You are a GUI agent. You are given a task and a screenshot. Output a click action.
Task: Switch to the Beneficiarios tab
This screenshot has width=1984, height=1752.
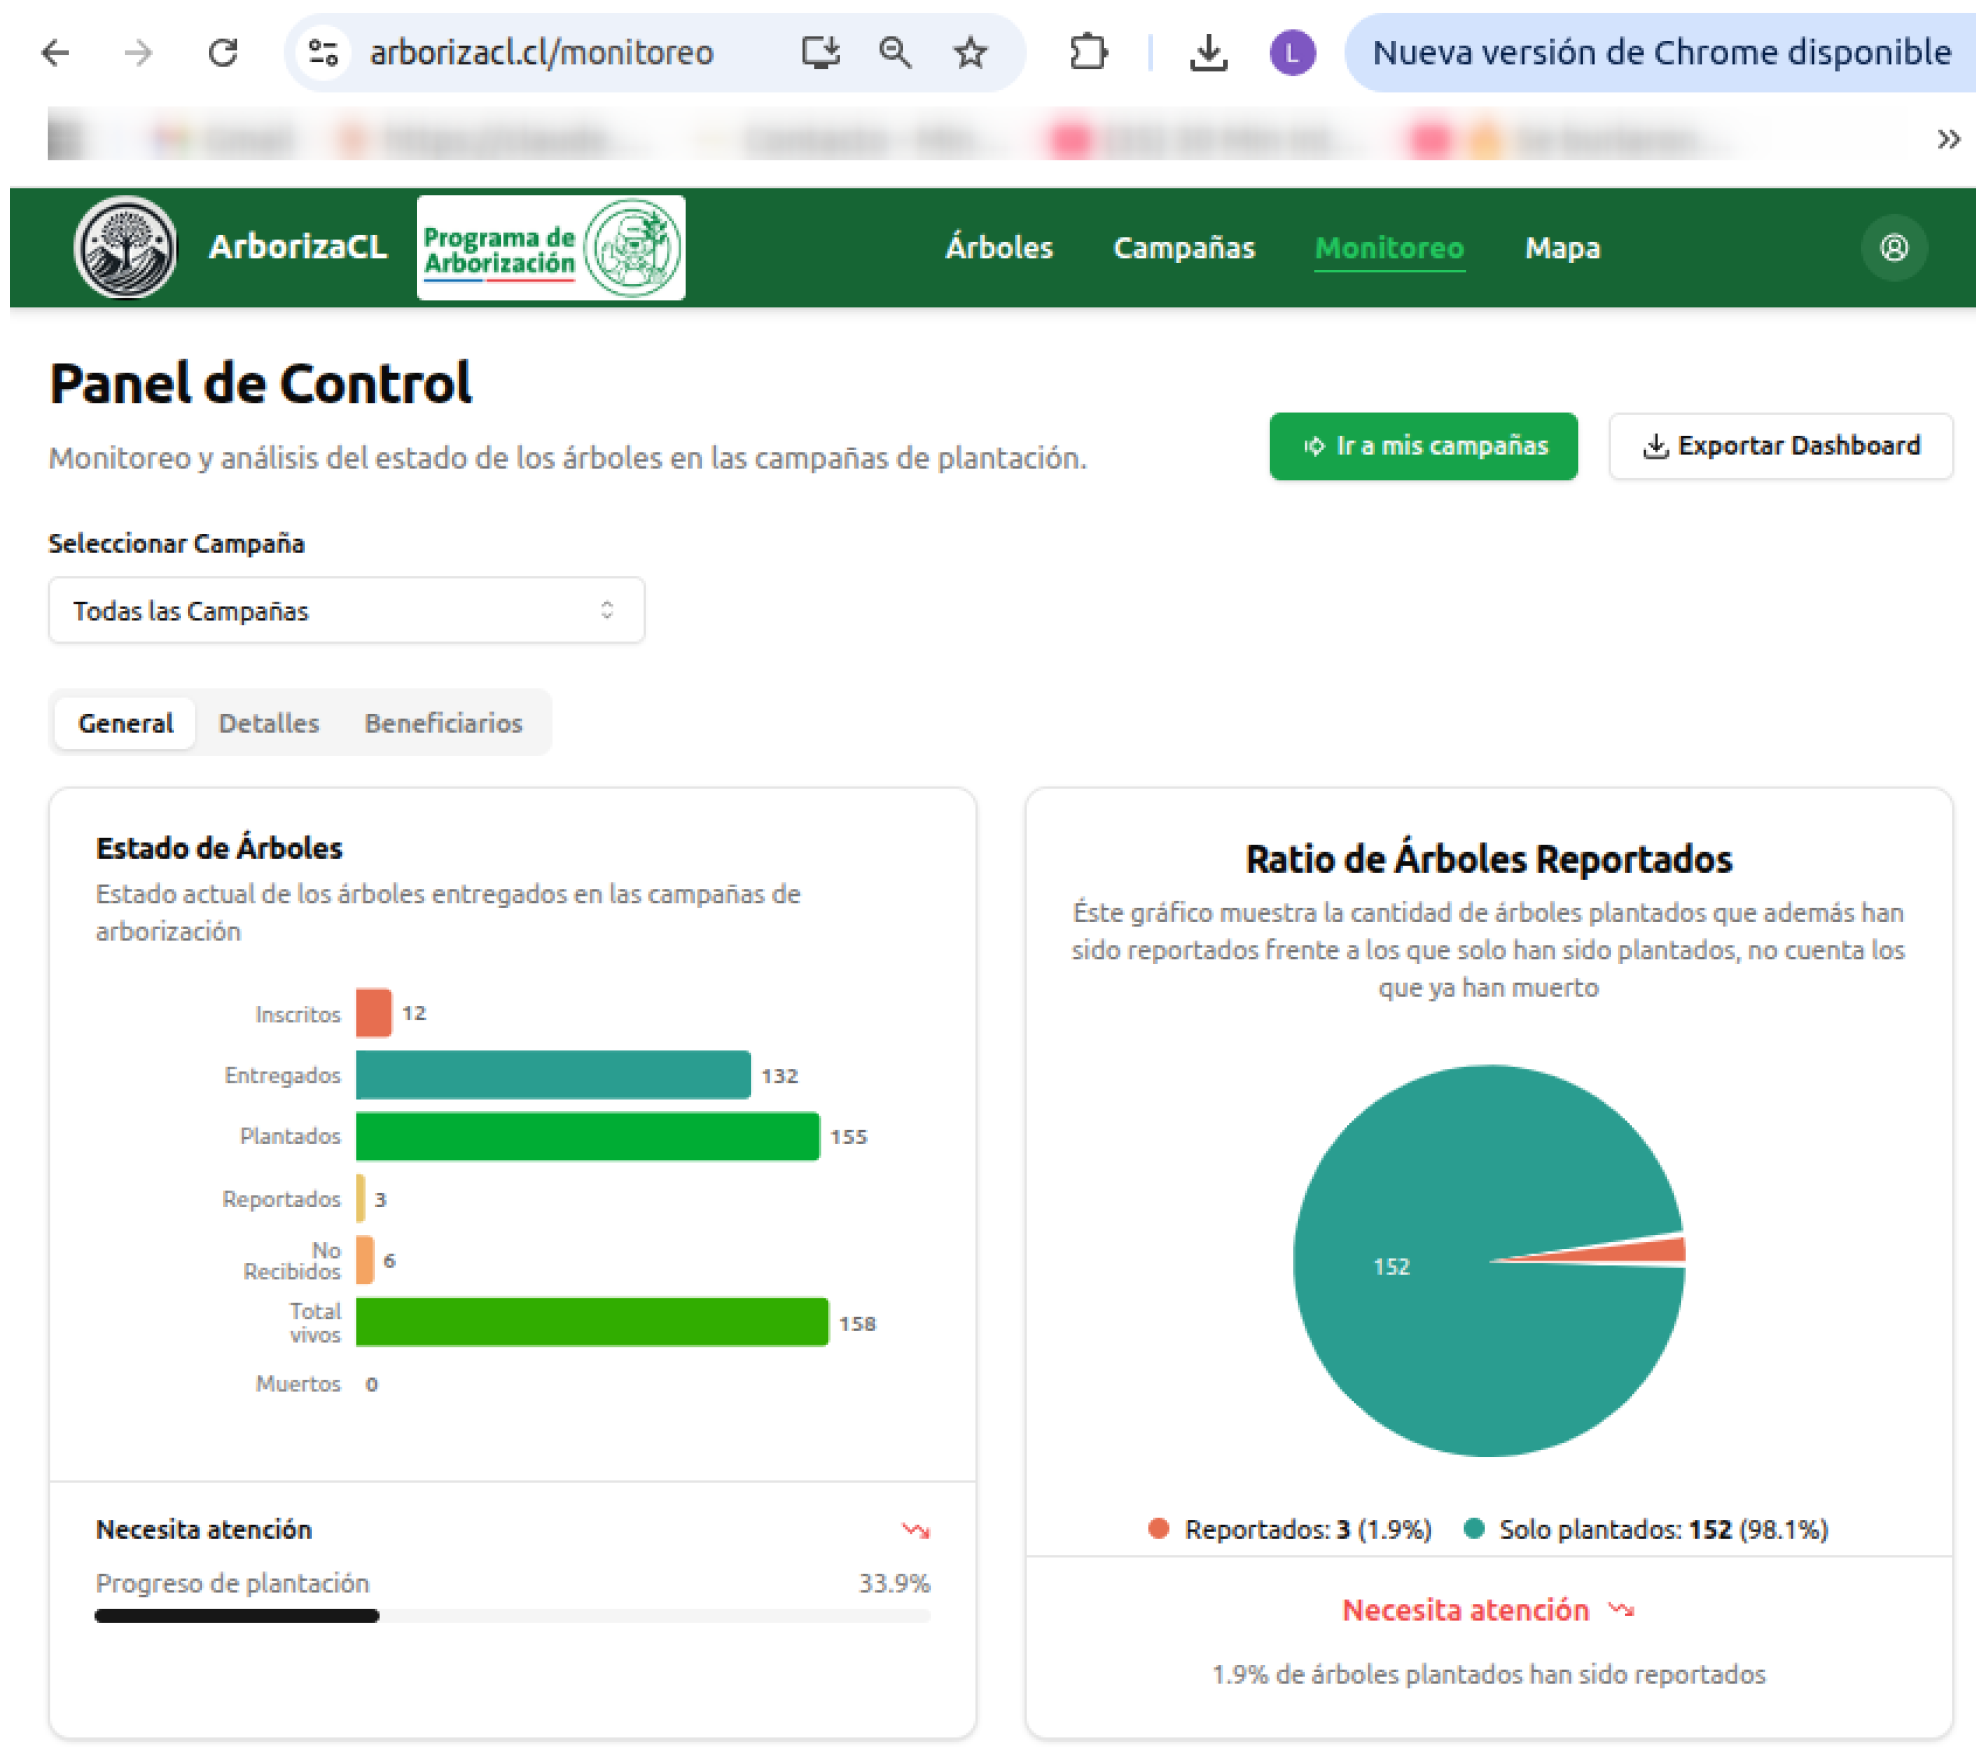pos(443,723)
